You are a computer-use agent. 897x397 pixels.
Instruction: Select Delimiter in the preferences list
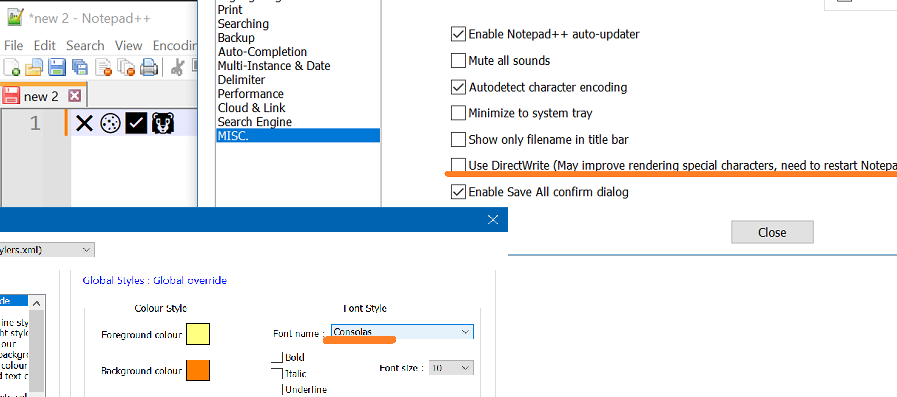[x=241, y=80]
